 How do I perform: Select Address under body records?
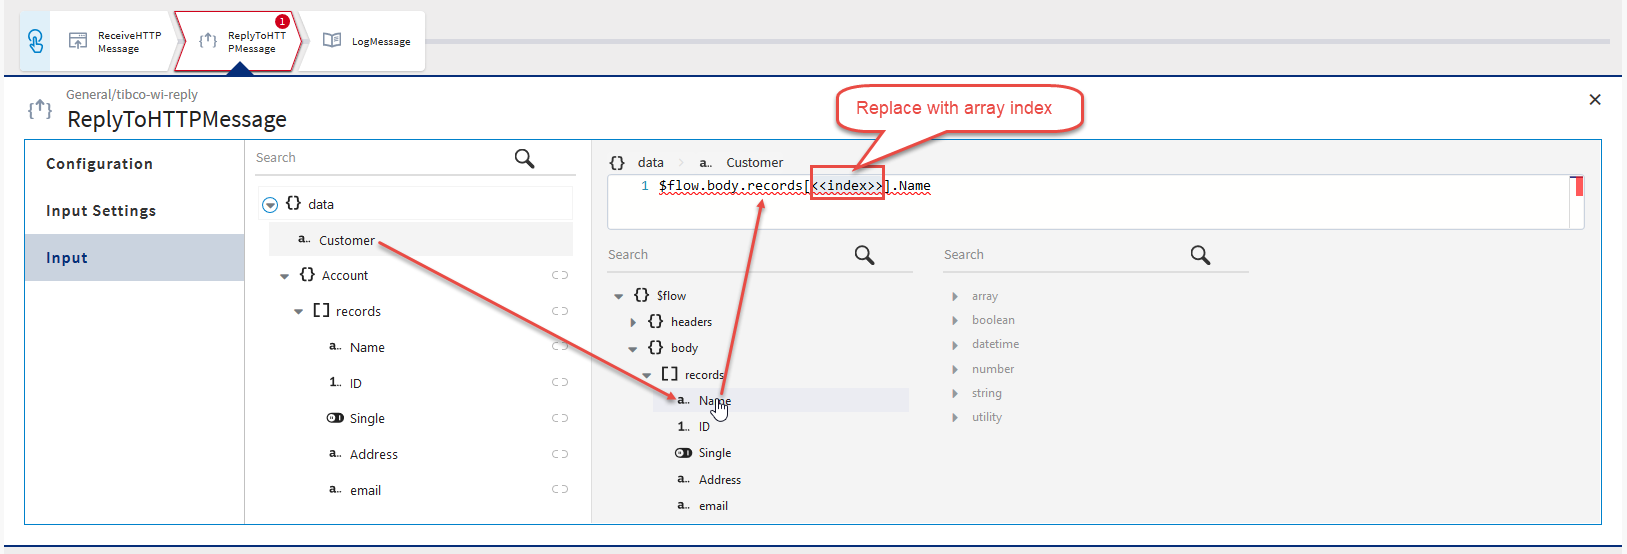pyautogui.click(x=720, y=480)
